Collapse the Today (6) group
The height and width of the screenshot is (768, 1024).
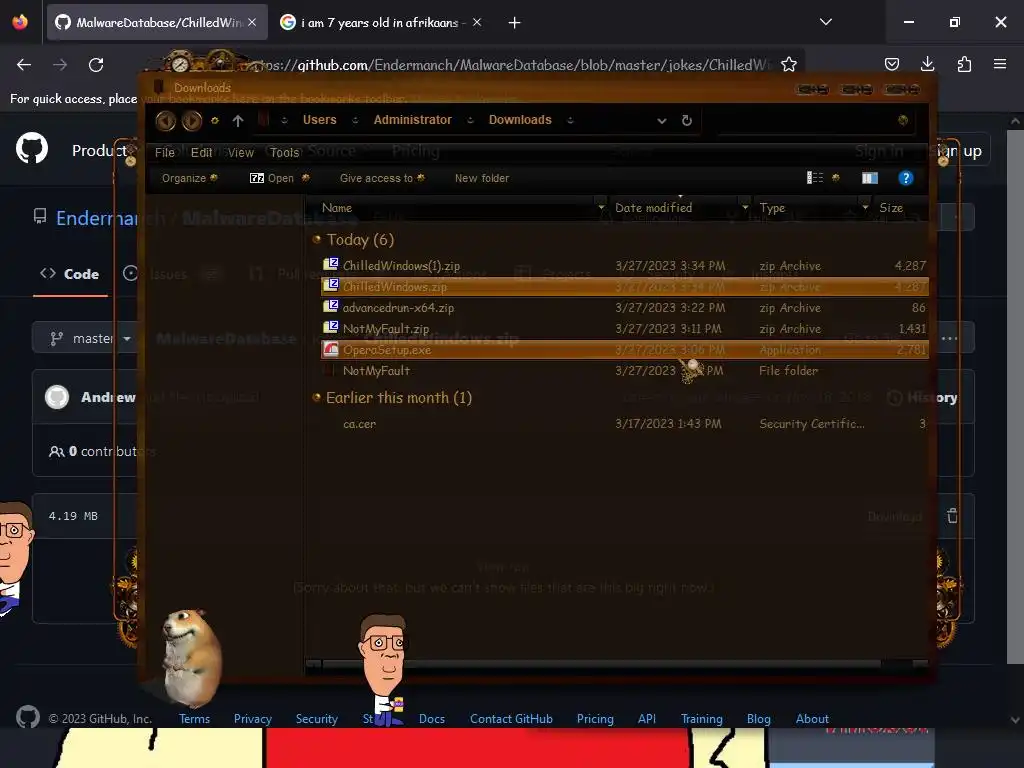pyautogui.click(x=317, y=239)
